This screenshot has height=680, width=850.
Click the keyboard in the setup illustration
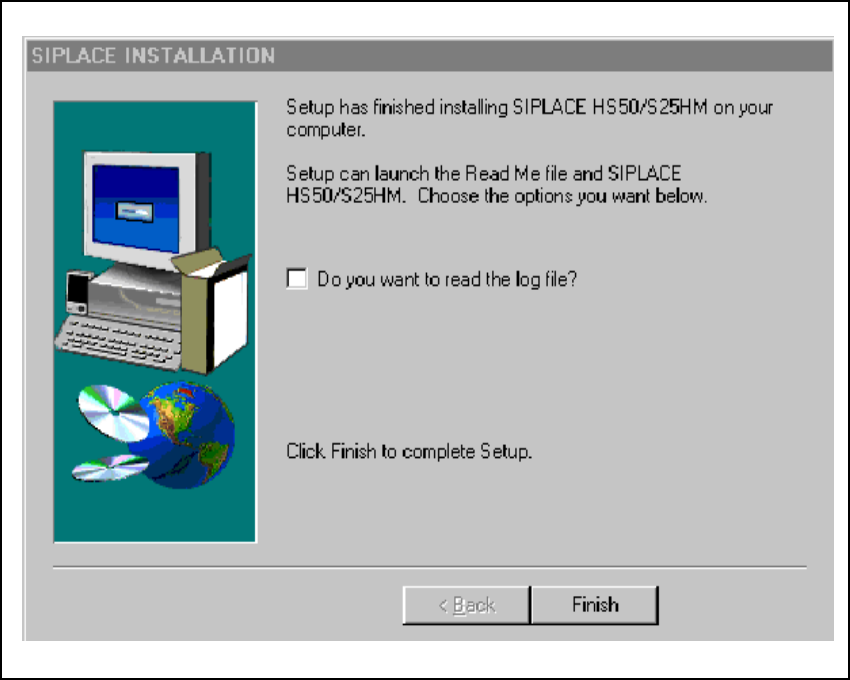[x=119, y=342]
